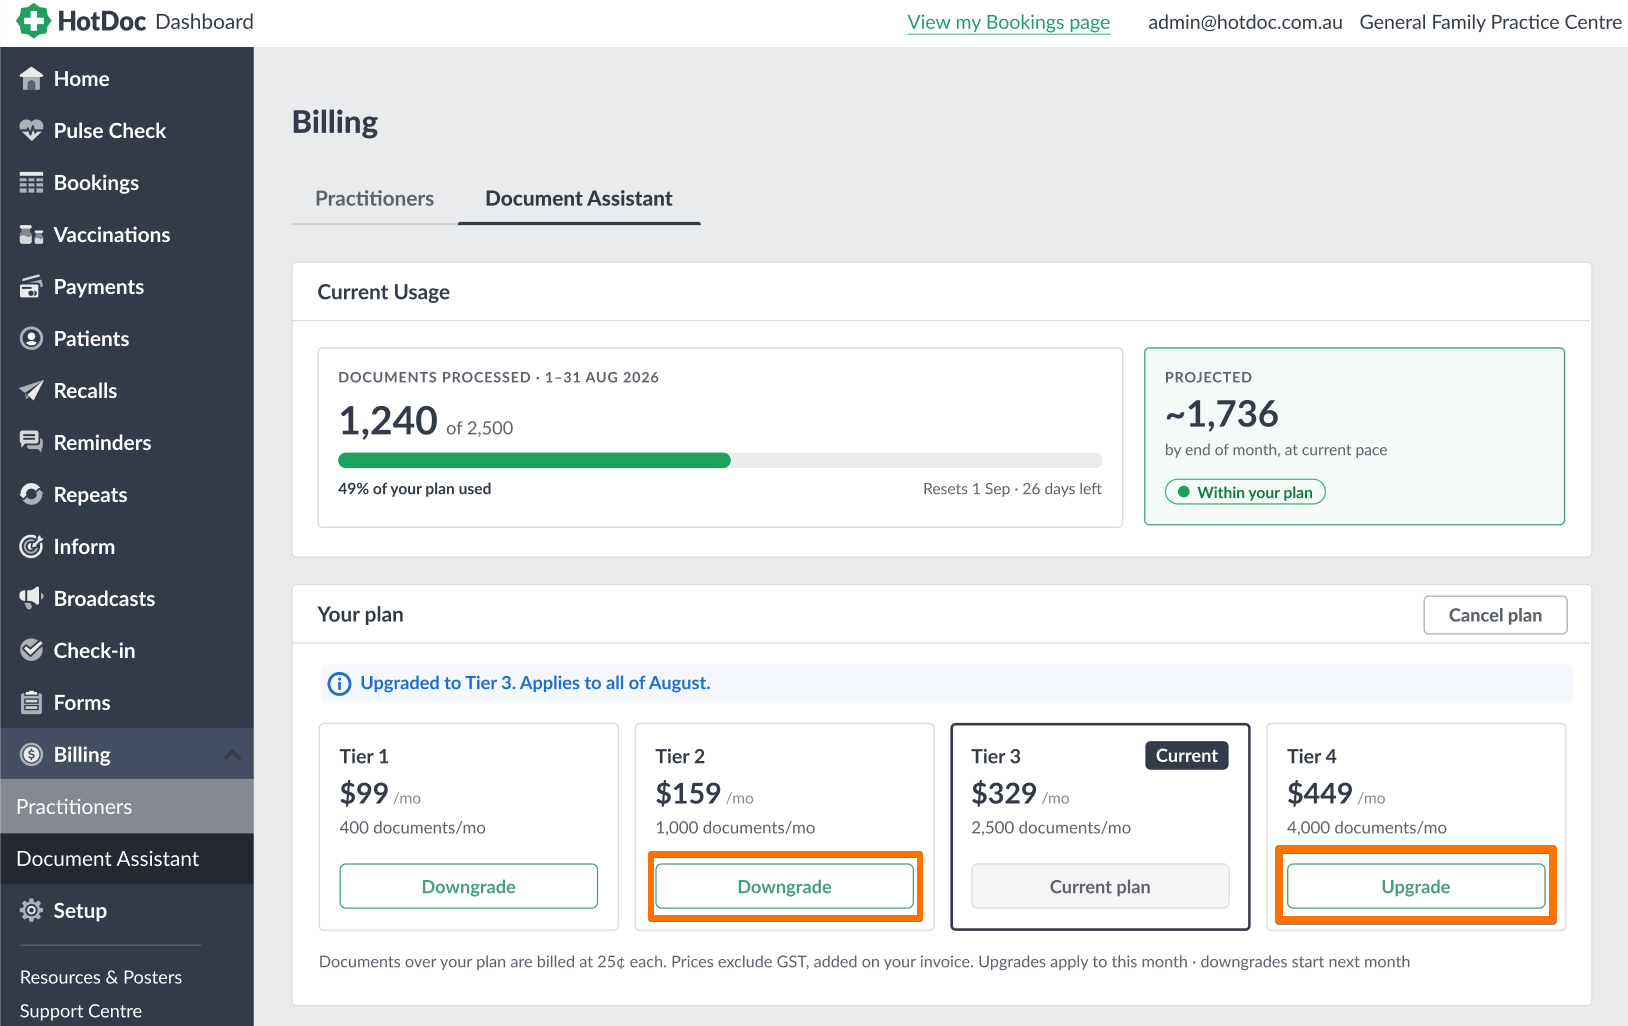The height and width of the screenshot is (1026, 1628).
Task: Click the $449 Tier 4 price
Action: (x=1319, y=793)
